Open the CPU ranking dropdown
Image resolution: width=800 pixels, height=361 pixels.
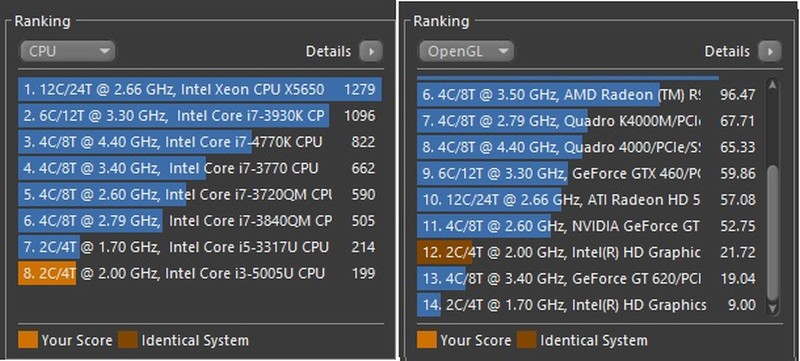click(67, 51)
